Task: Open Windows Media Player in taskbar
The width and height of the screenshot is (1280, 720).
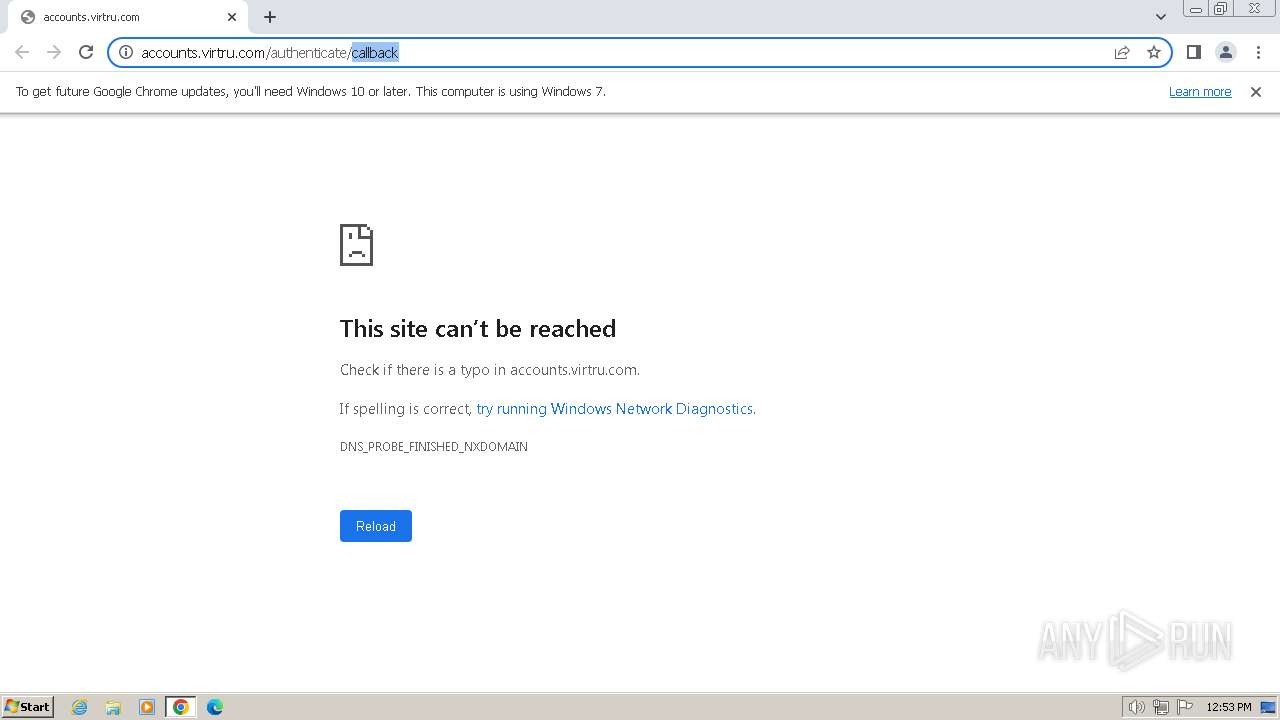Action: [x=147, y=707]
